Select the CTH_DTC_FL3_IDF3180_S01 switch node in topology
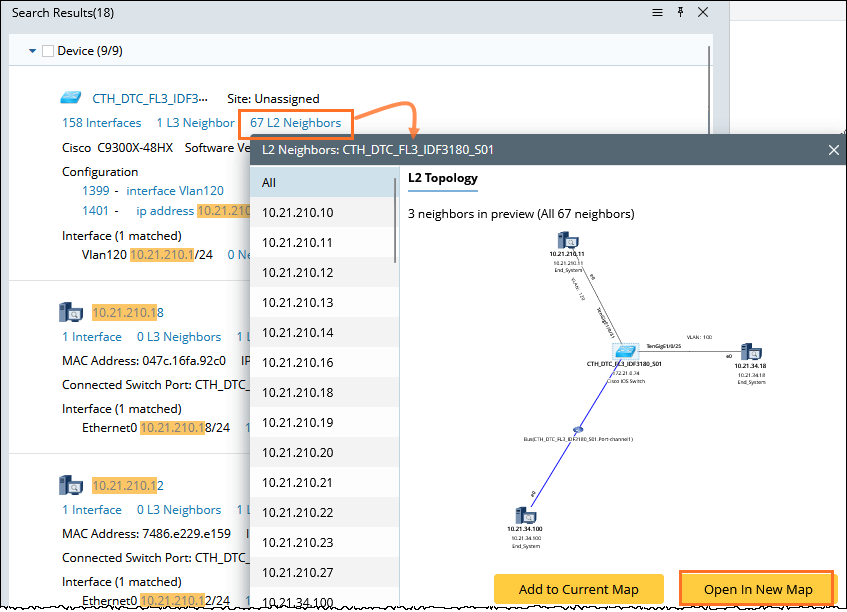847x612 pixels. [626, 351]
